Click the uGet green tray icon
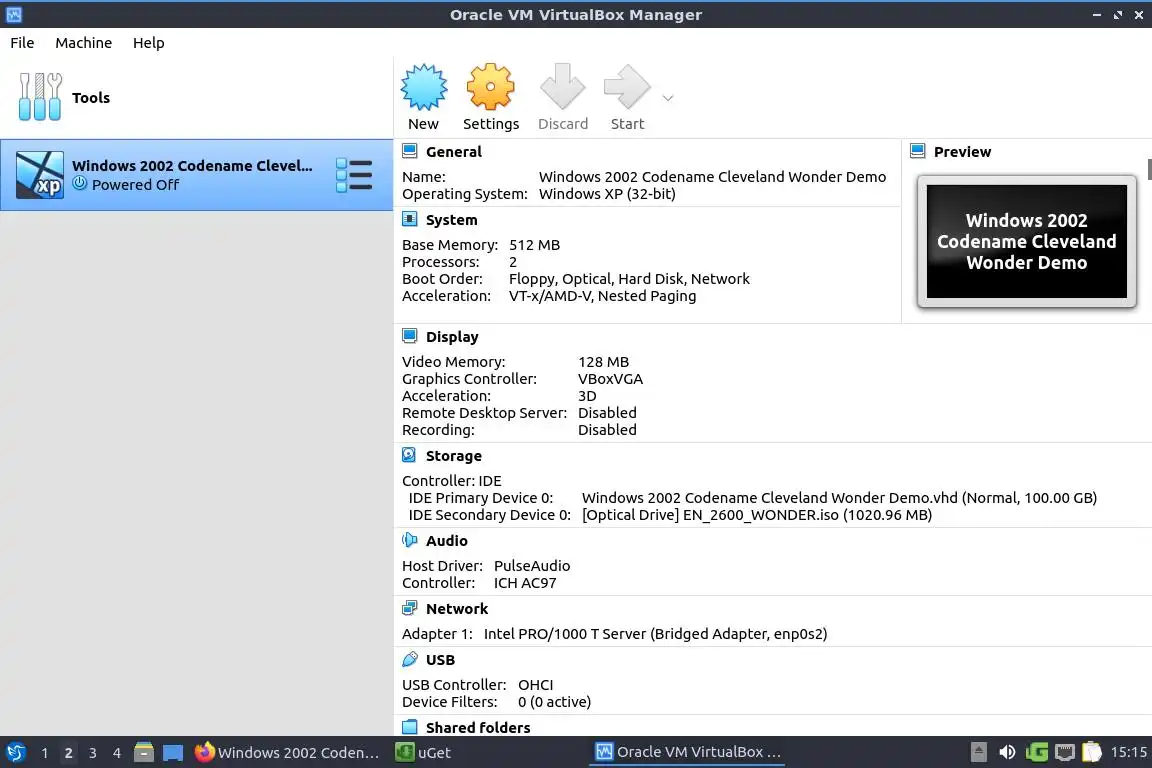 1036,753
